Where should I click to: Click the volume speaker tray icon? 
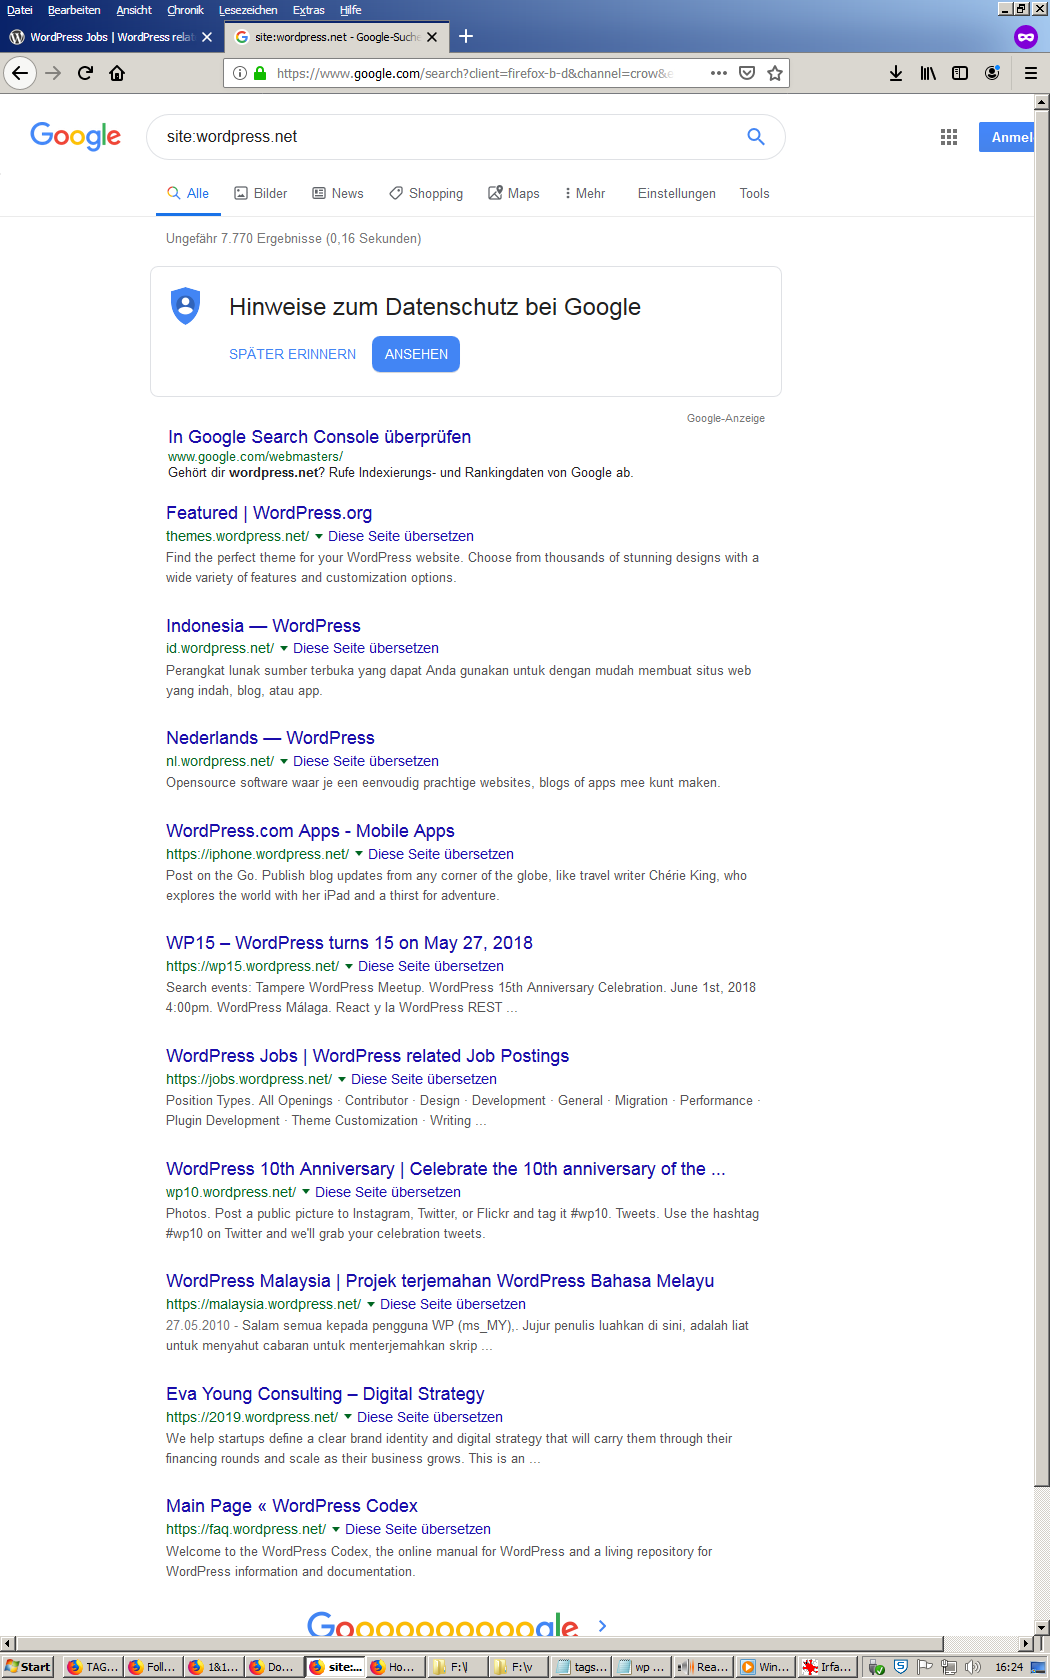(973, 1667)
